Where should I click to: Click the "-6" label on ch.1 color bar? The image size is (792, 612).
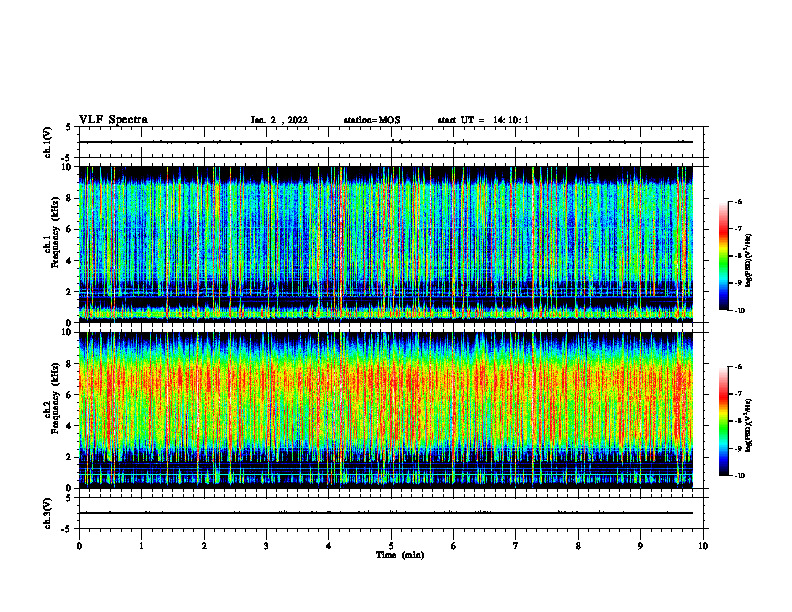(x=738, y=201)
